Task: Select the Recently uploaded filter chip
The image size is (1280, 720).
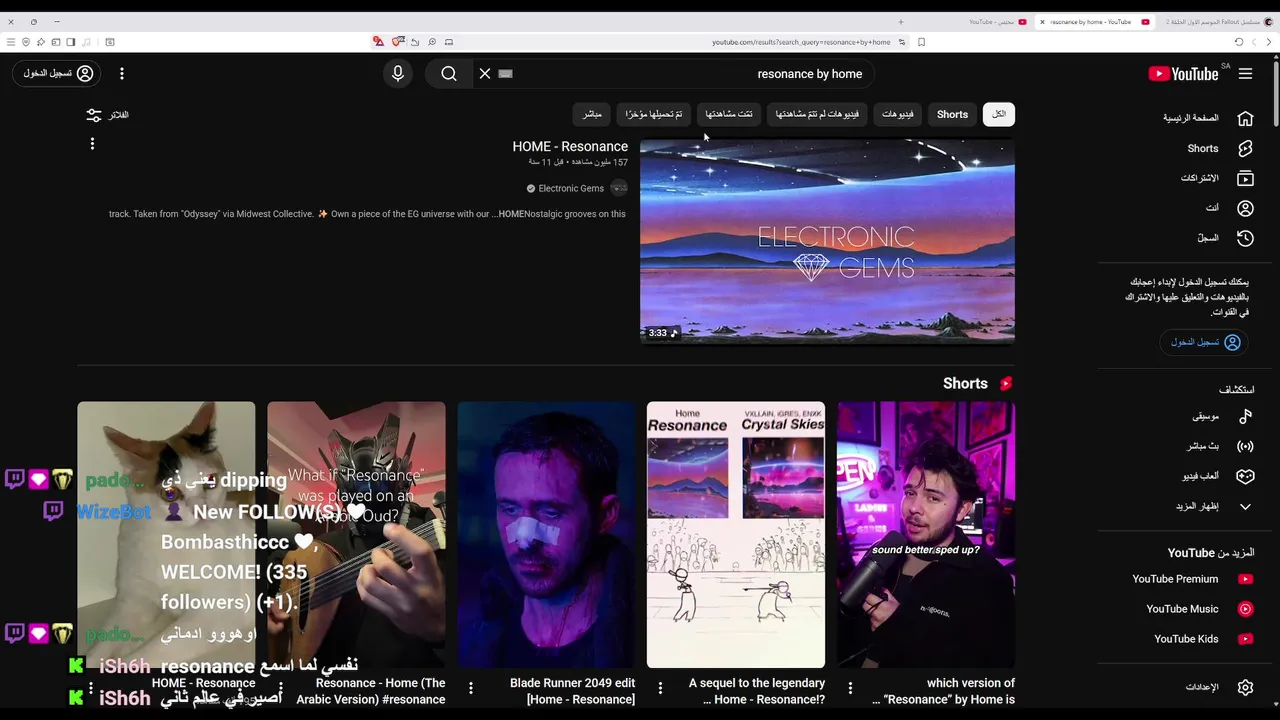Action: (x=654, y=114)
